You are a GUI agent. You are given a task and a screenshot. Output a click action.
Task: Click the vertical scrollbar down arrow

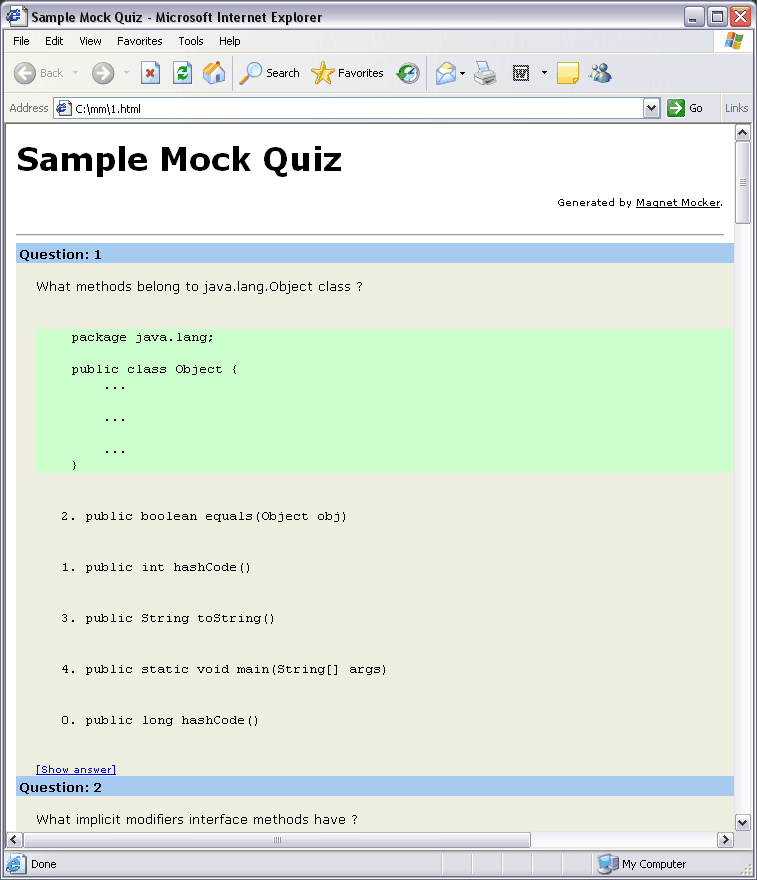click(x=742, y=823)
